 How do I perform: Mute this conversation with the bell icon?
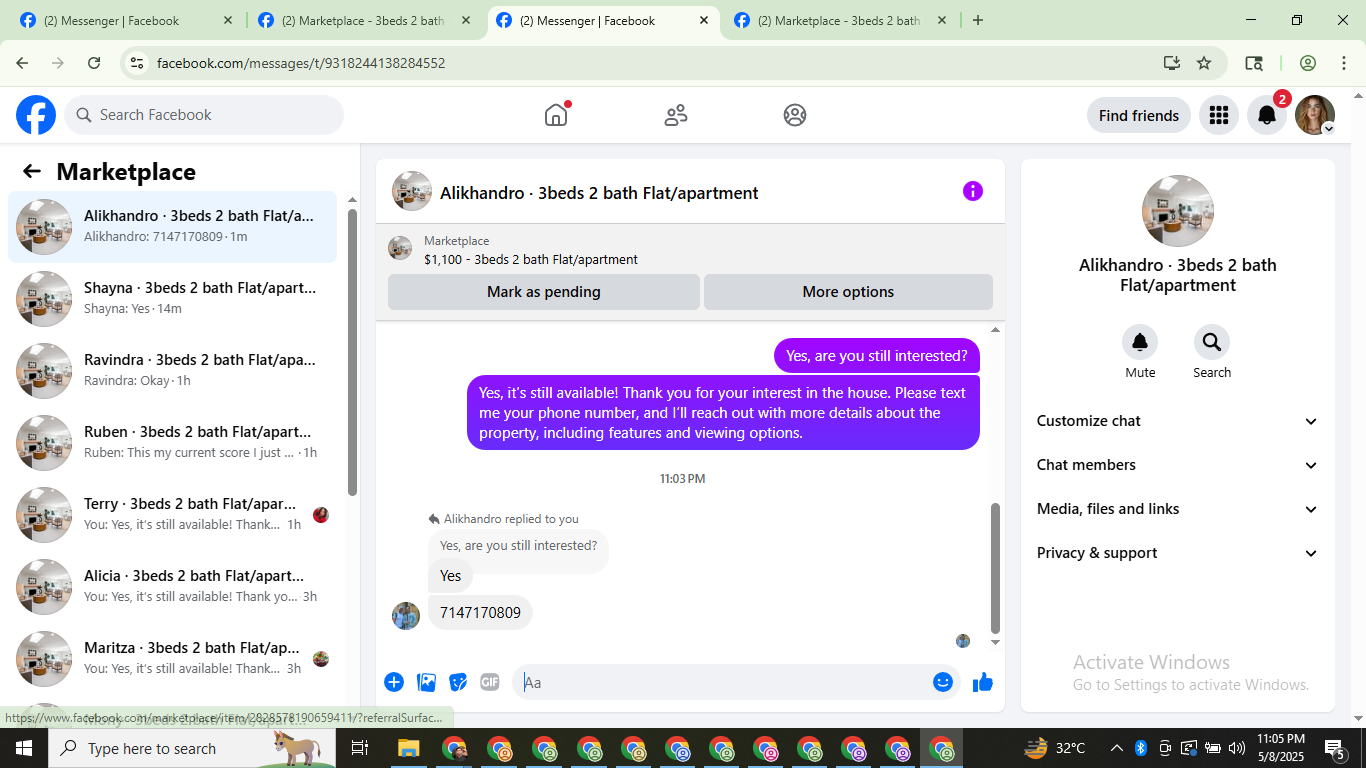tap(1140, 342)
